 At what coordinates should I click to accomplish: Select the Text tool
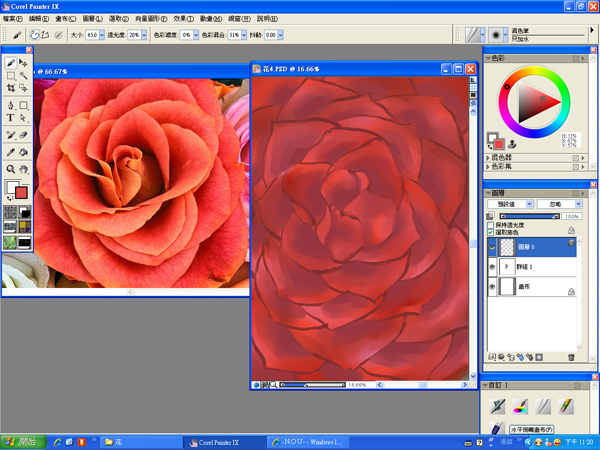point(11,118)
